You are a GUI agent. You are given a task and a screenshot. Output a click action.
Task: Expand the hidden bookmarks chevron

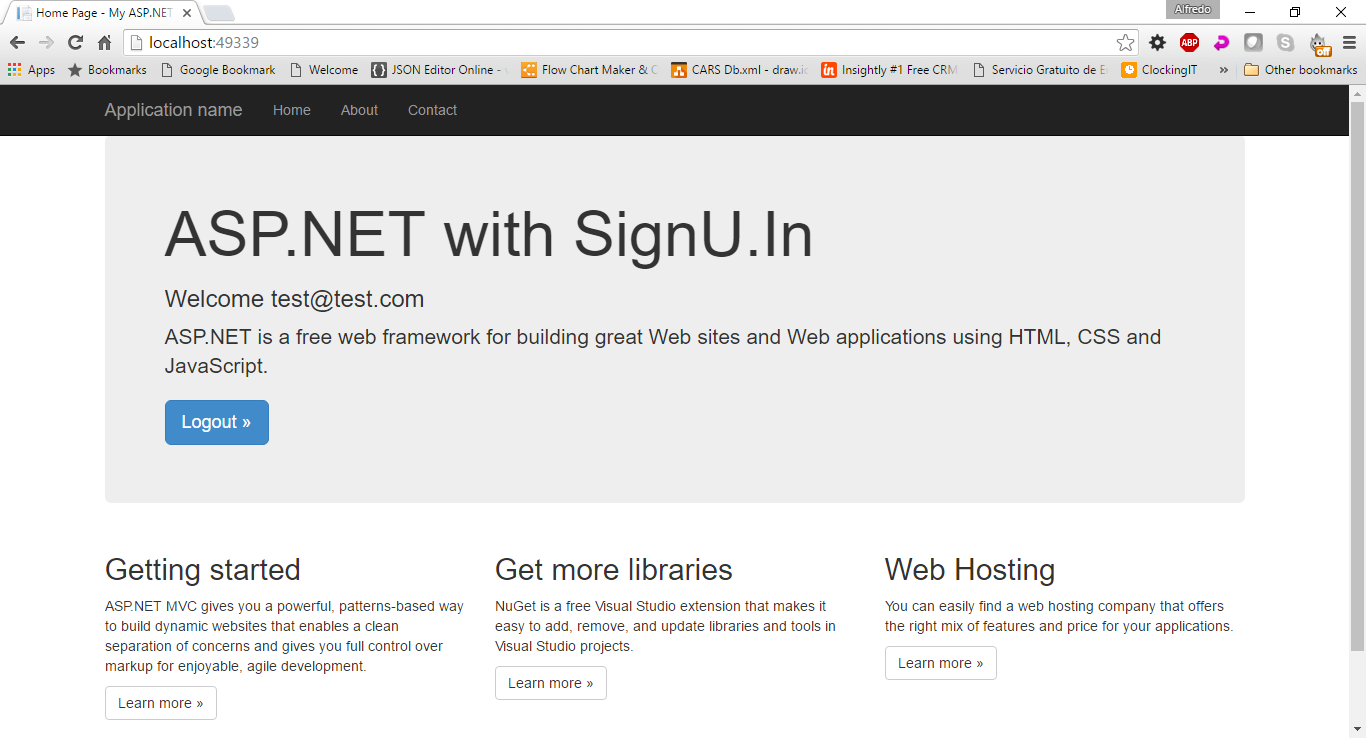coord(1223,70)
